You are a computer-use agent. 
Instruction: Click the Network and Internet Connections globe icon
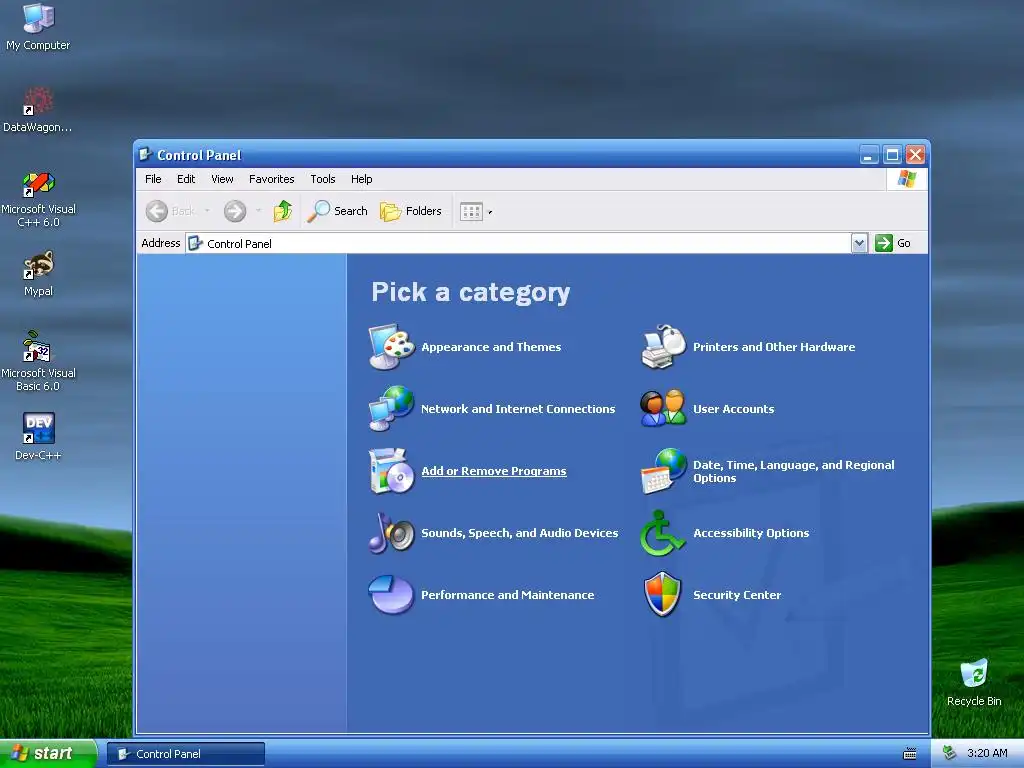coord(391,409)
